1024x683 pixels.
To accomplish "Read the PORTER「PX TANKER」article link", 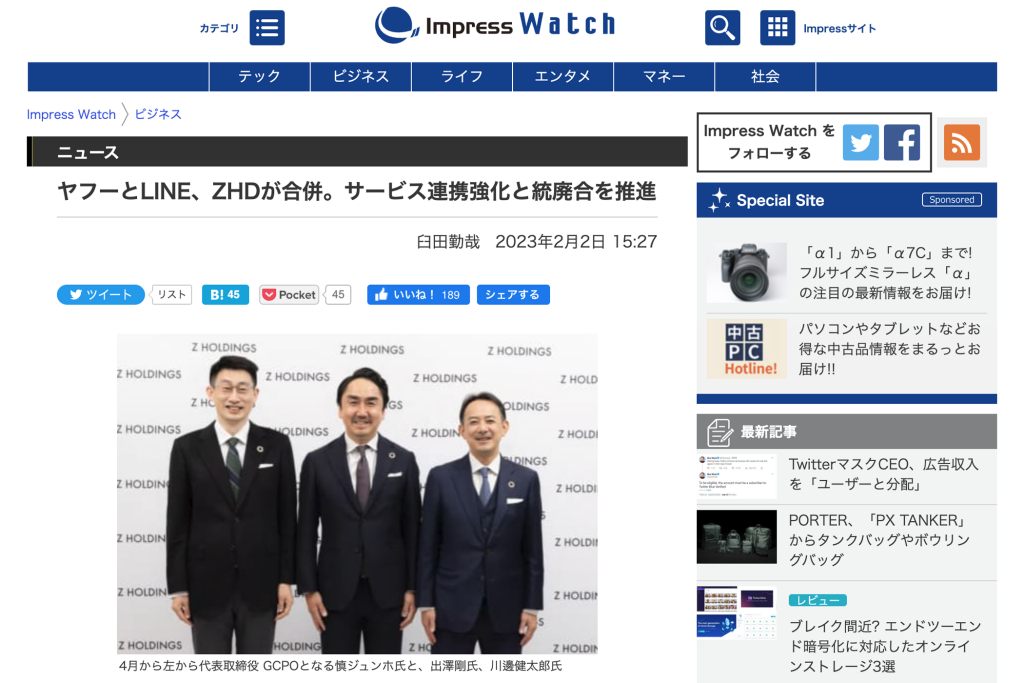I will (x=880, y=540).
